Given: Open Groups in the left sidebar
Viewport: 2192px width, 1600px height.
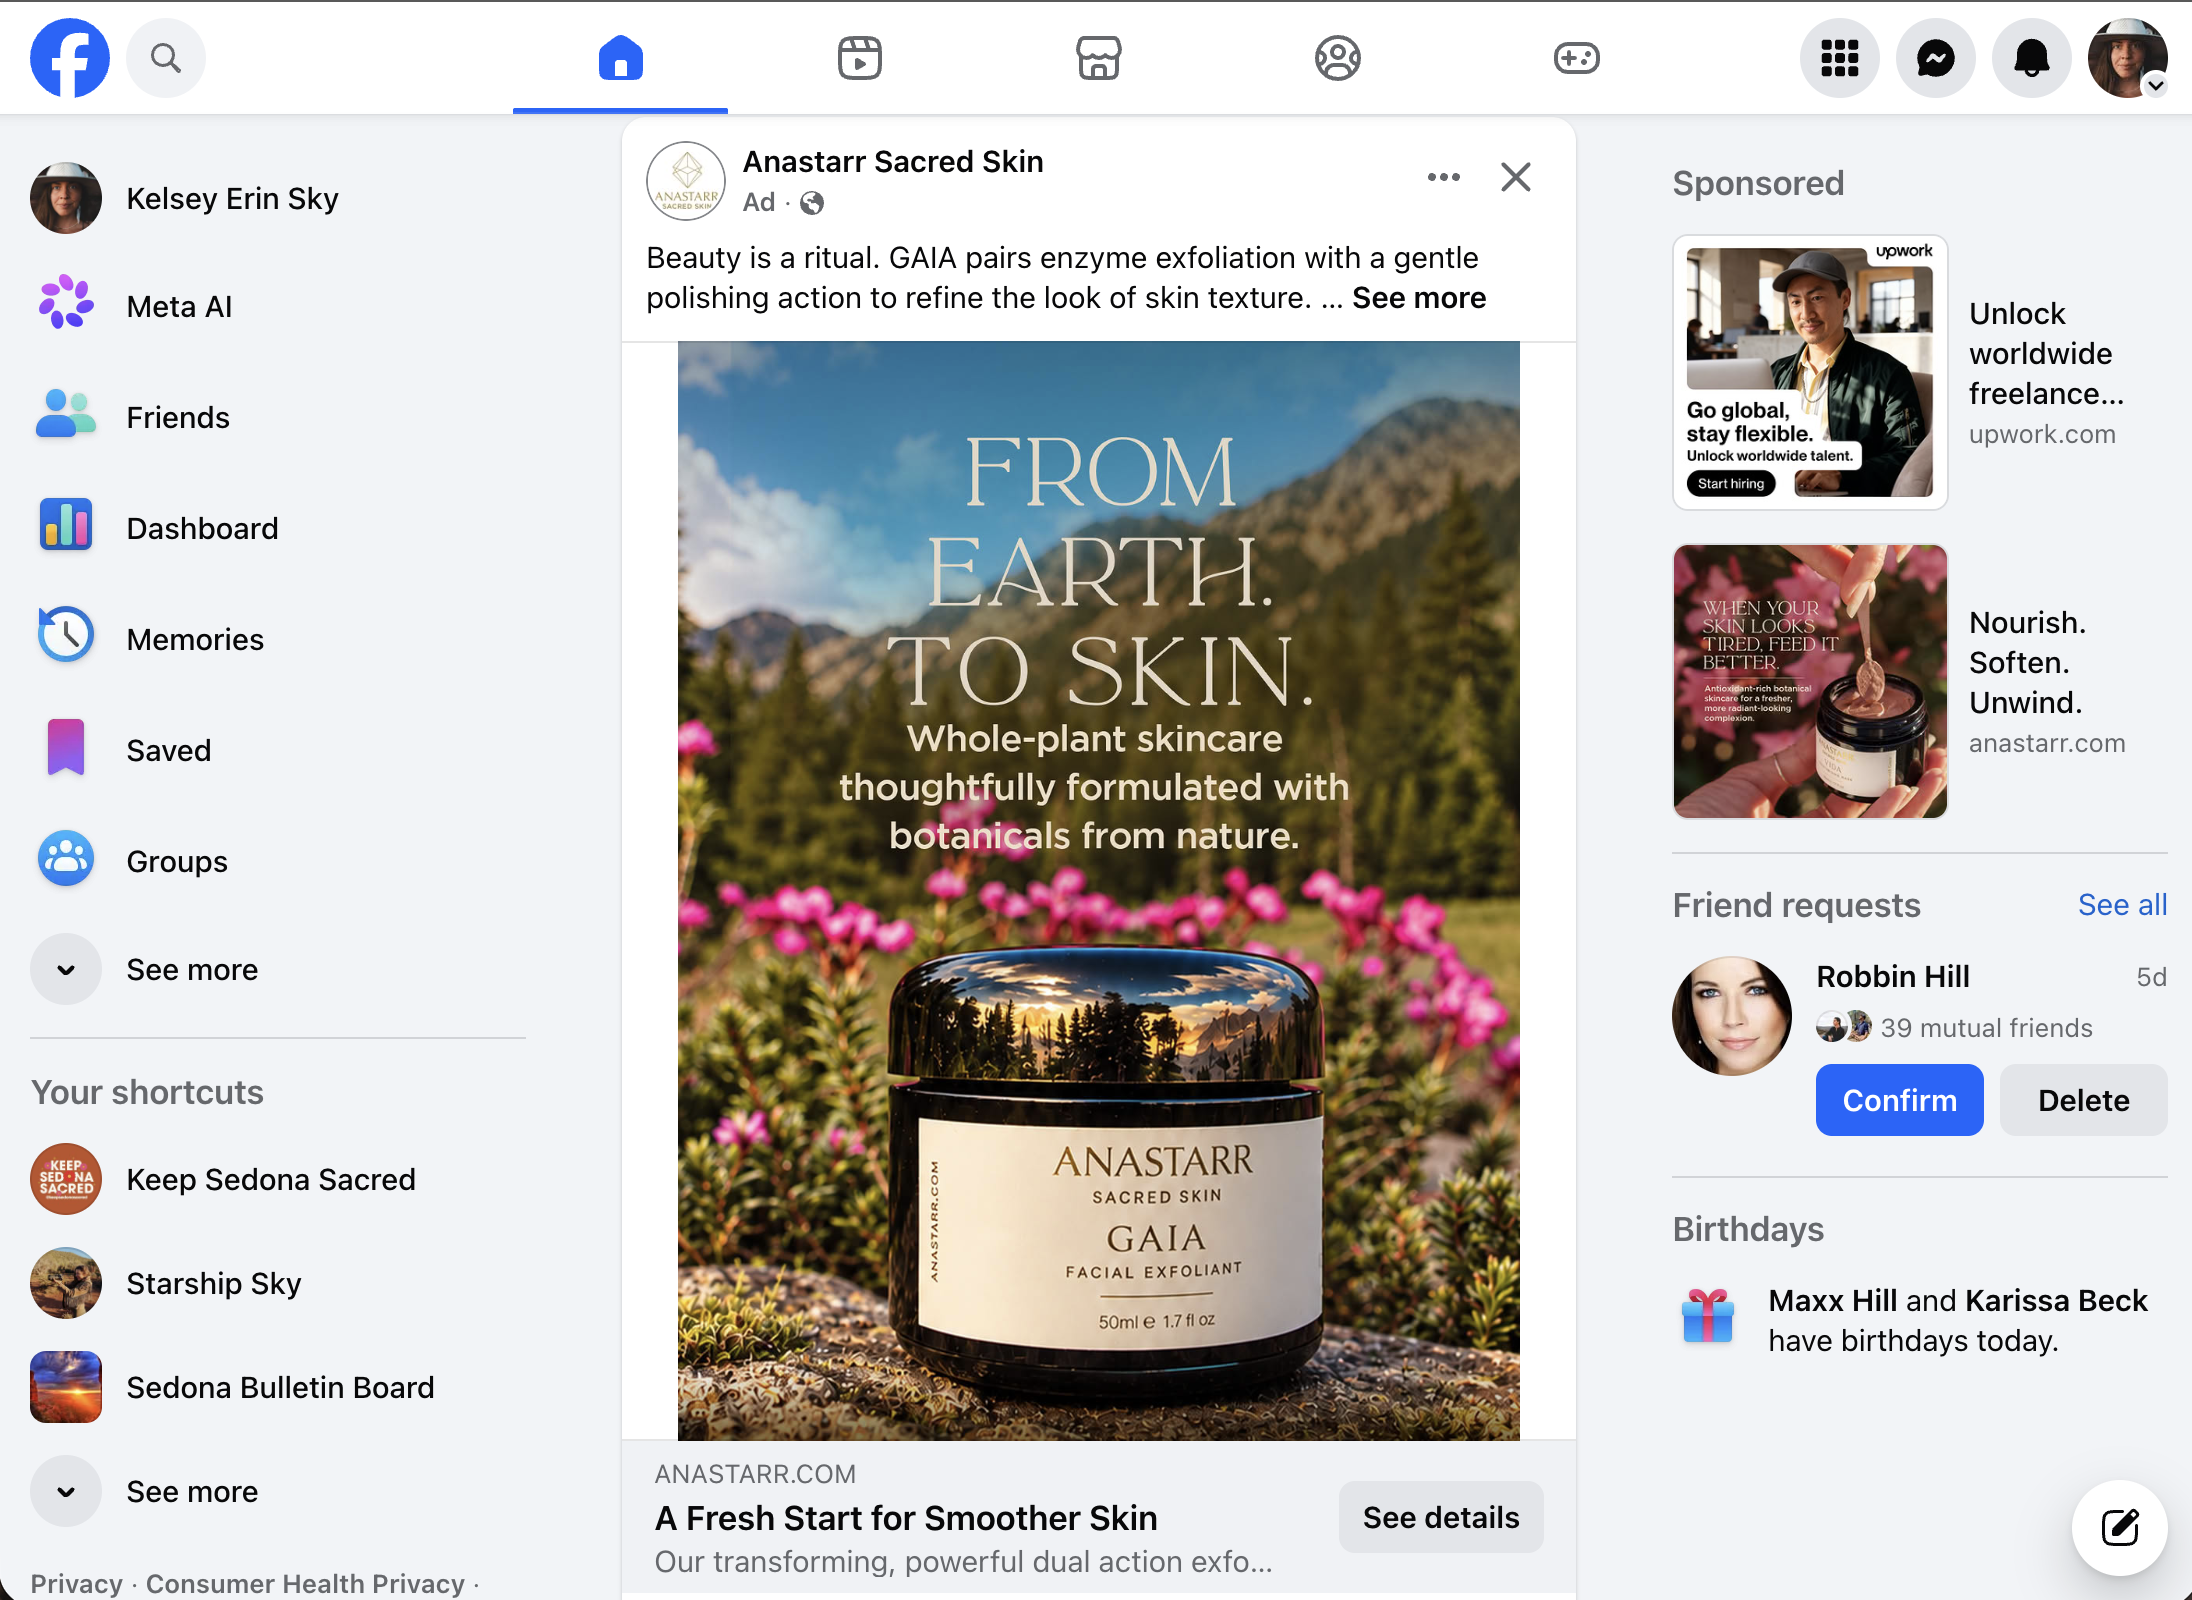Looking at the screenshot, I should click(x=278, y=861).
